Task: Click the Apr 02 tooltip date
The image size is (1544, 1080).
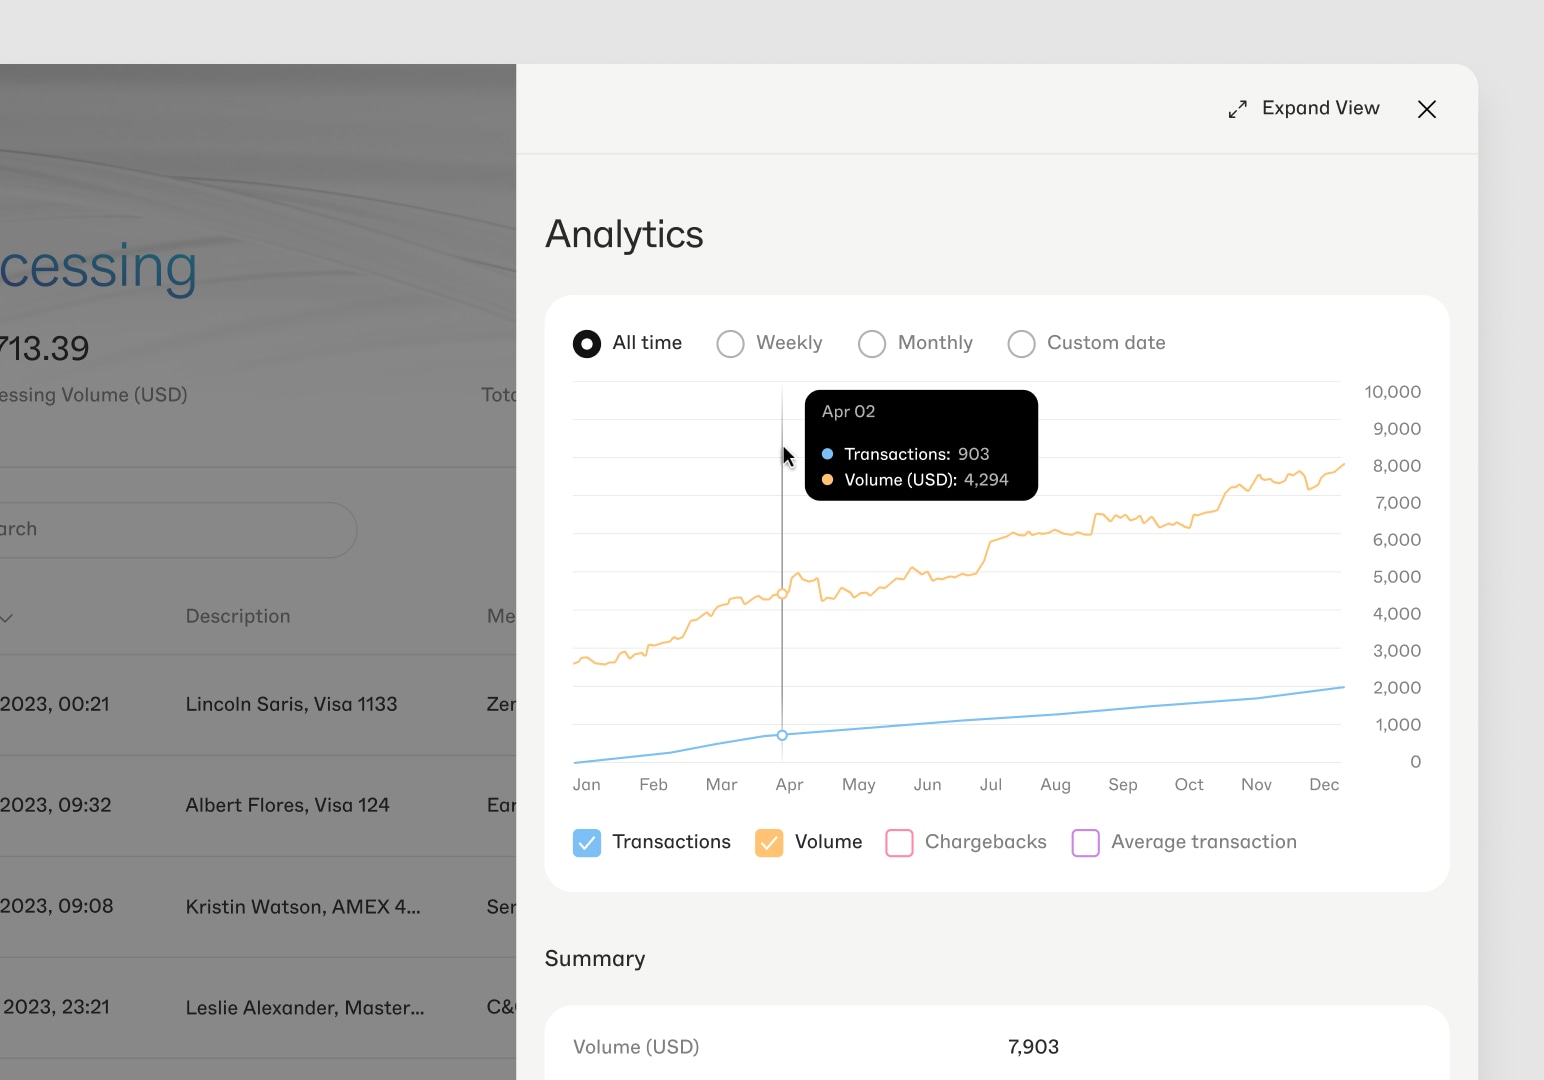Action: [848, 412]
